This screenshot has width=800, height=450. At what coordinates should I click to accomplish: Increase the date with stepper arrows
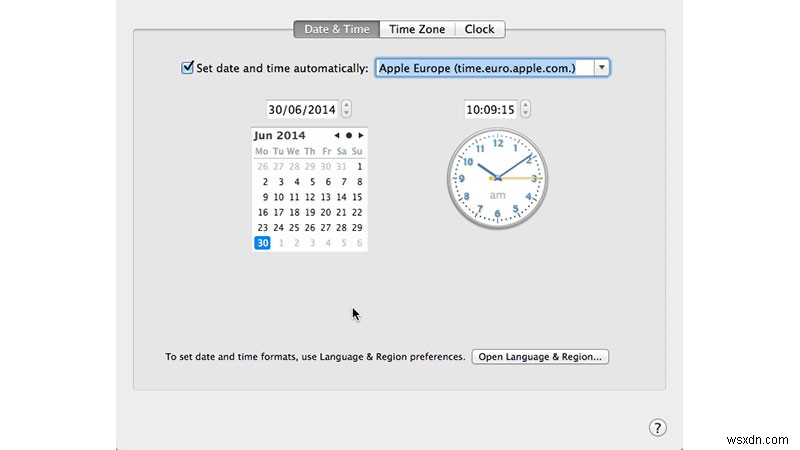pos(346,106)
